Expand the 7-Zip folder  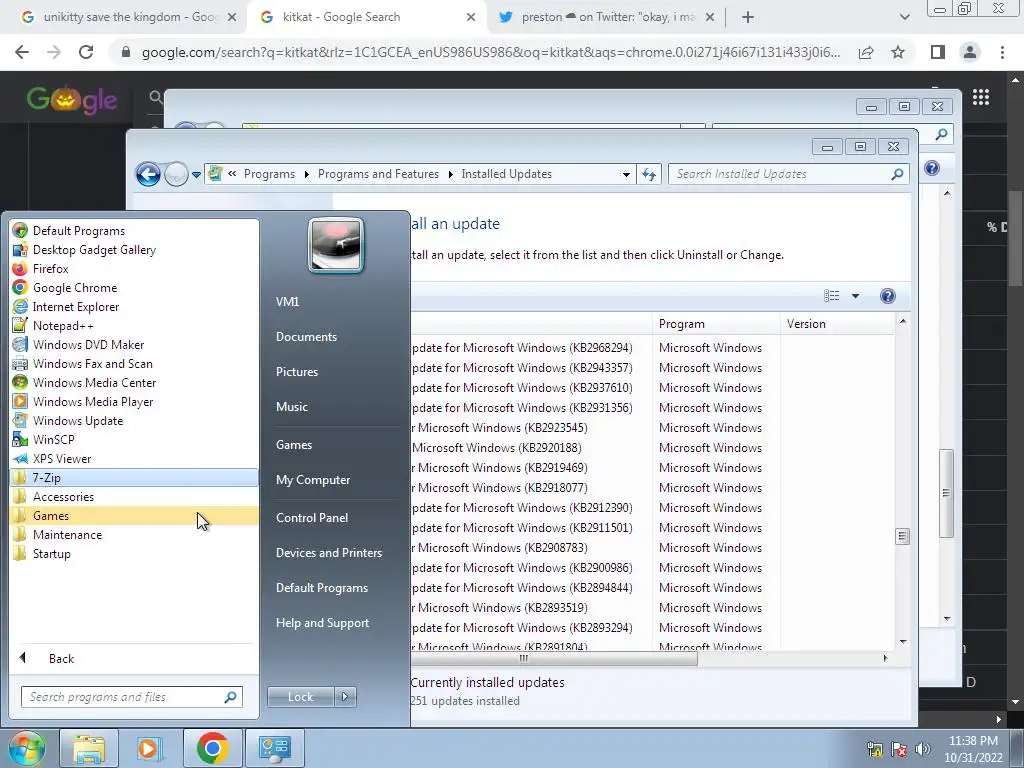[134, 477]
